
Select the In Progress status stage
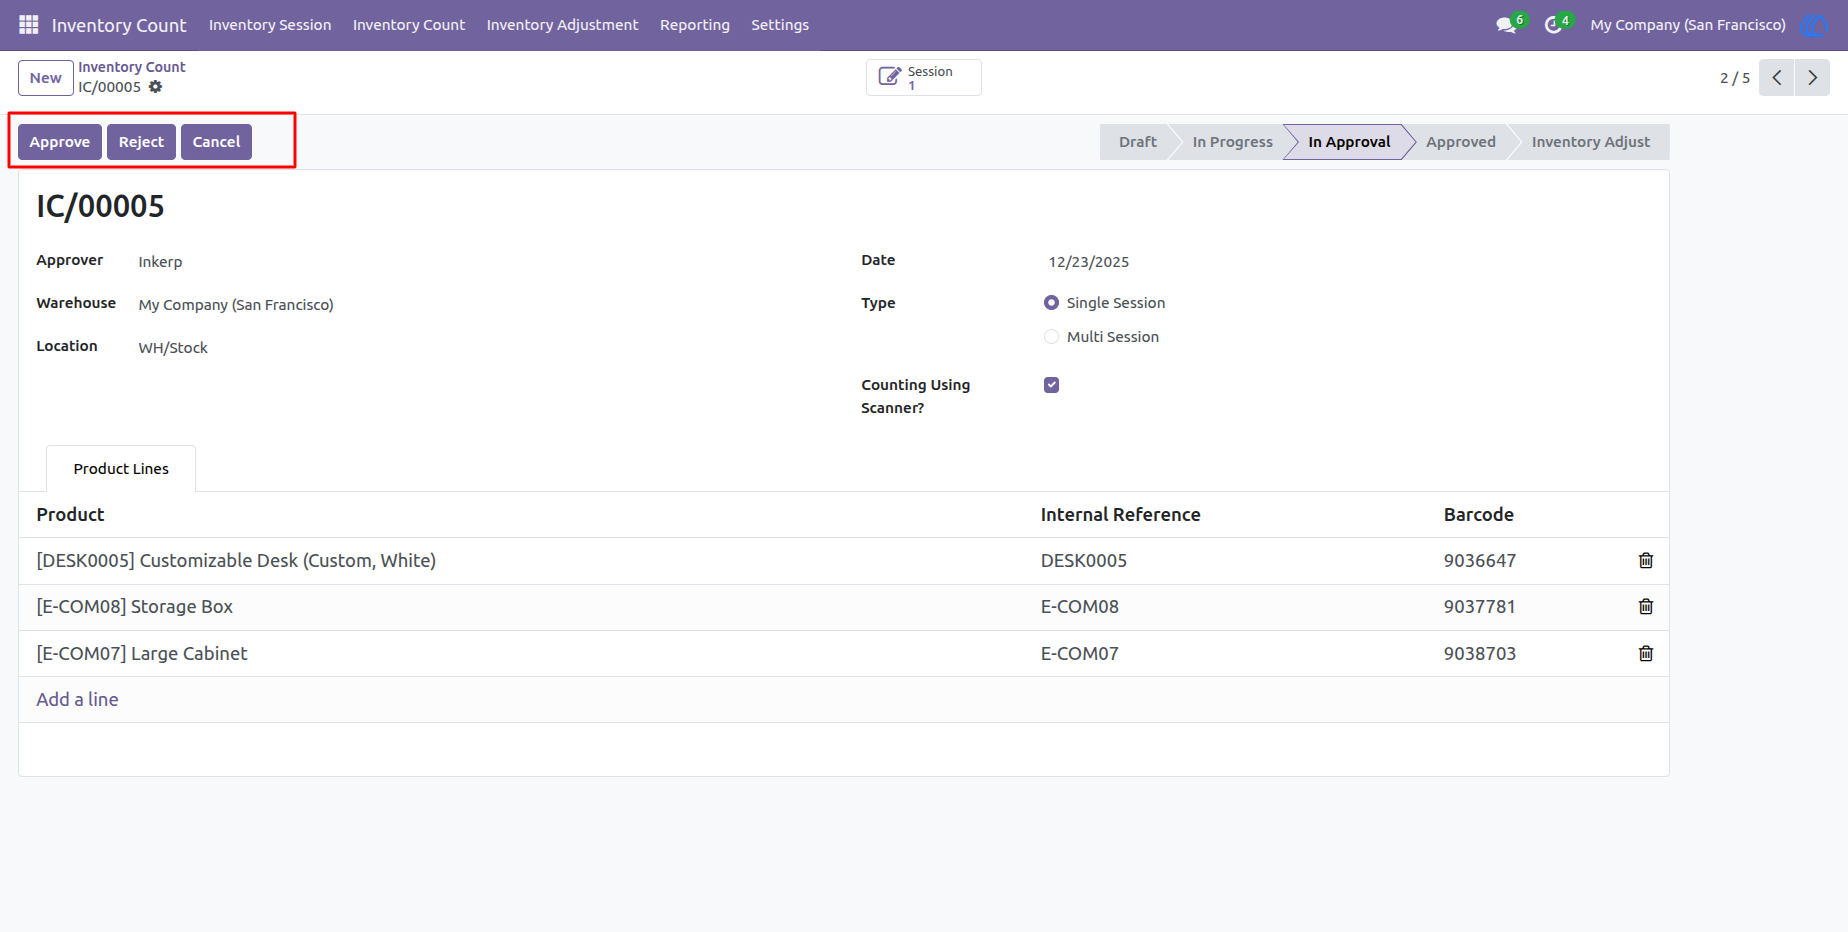(x=1232, y=142)
